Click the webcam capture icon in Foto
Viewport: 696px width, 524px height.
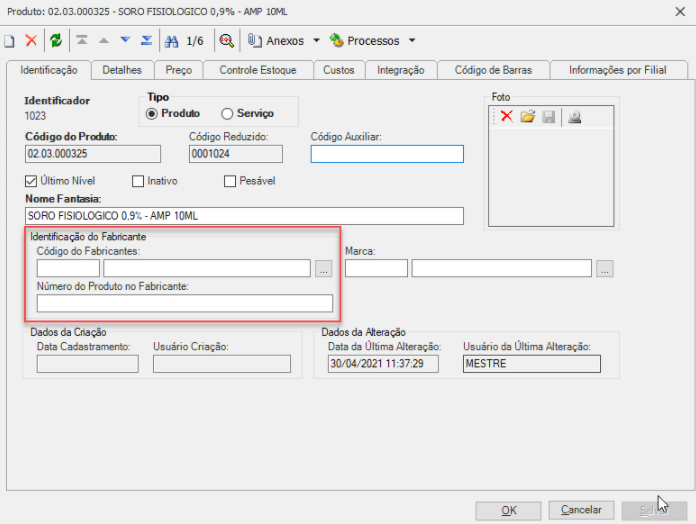pos(574,117)
